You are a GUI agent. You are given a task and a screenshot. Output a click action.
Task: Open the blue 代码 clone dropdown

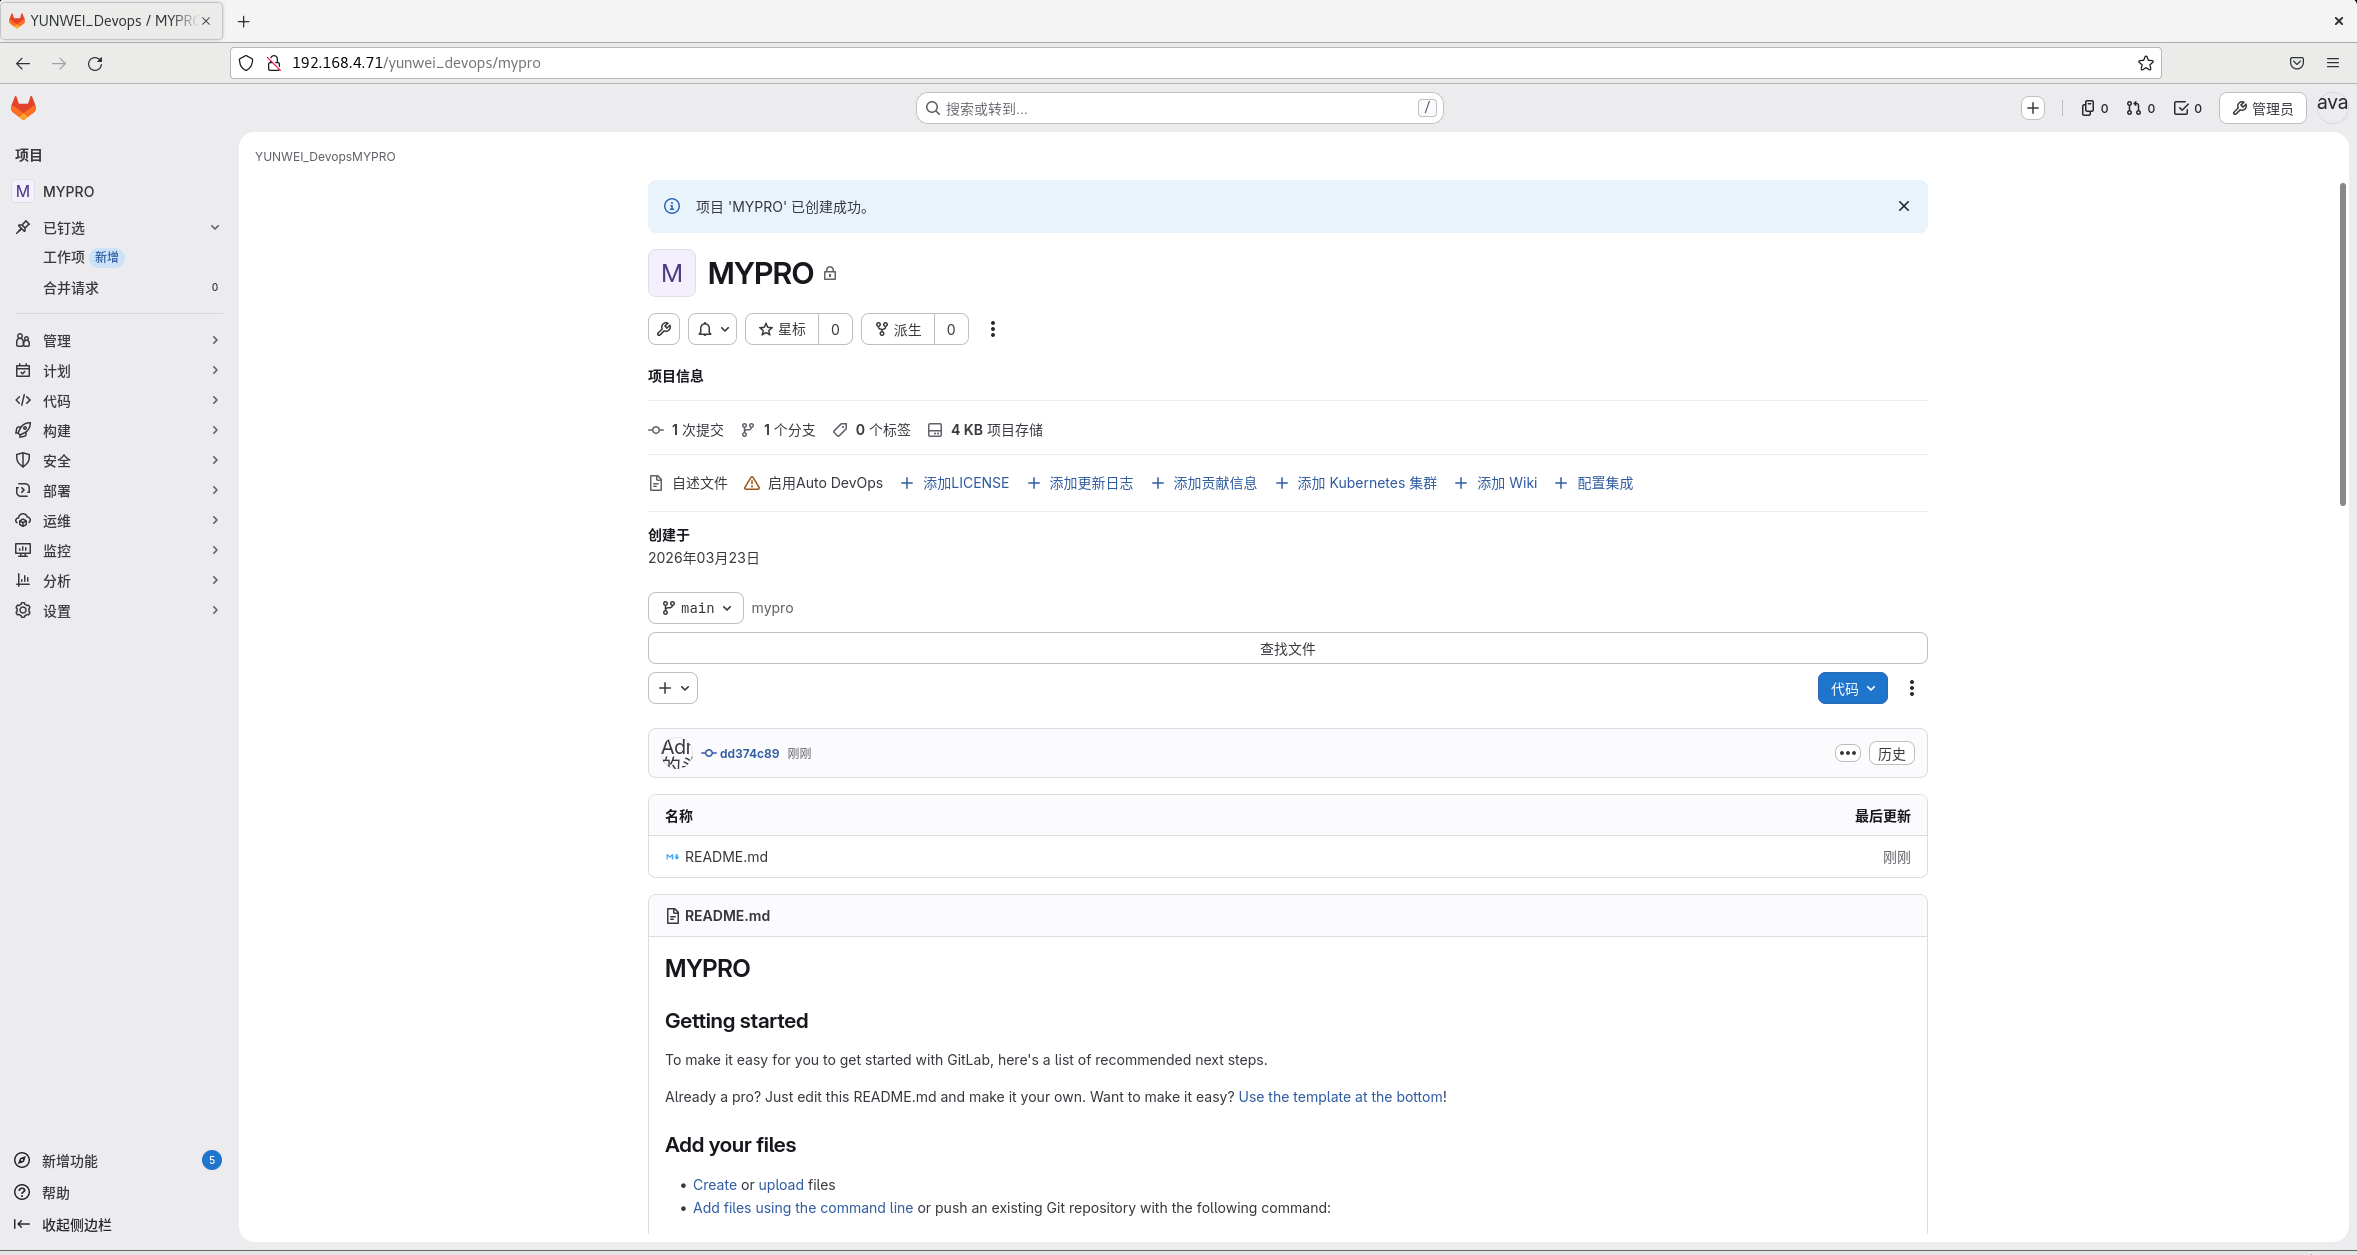(1852, 688)
